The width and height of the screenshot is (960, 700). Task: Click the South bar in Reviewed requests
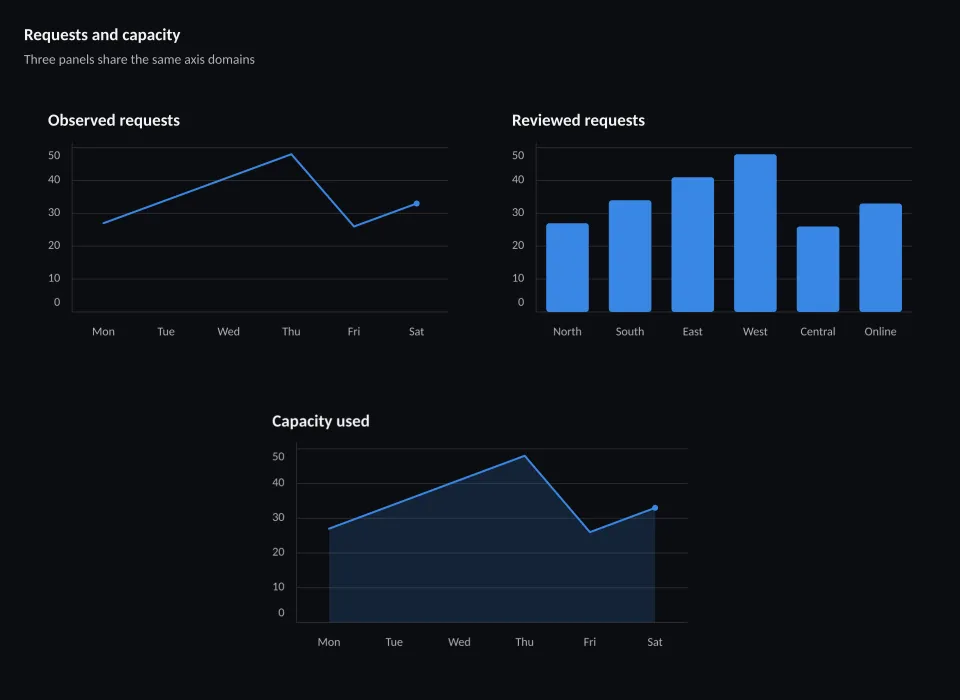[630, 256]
